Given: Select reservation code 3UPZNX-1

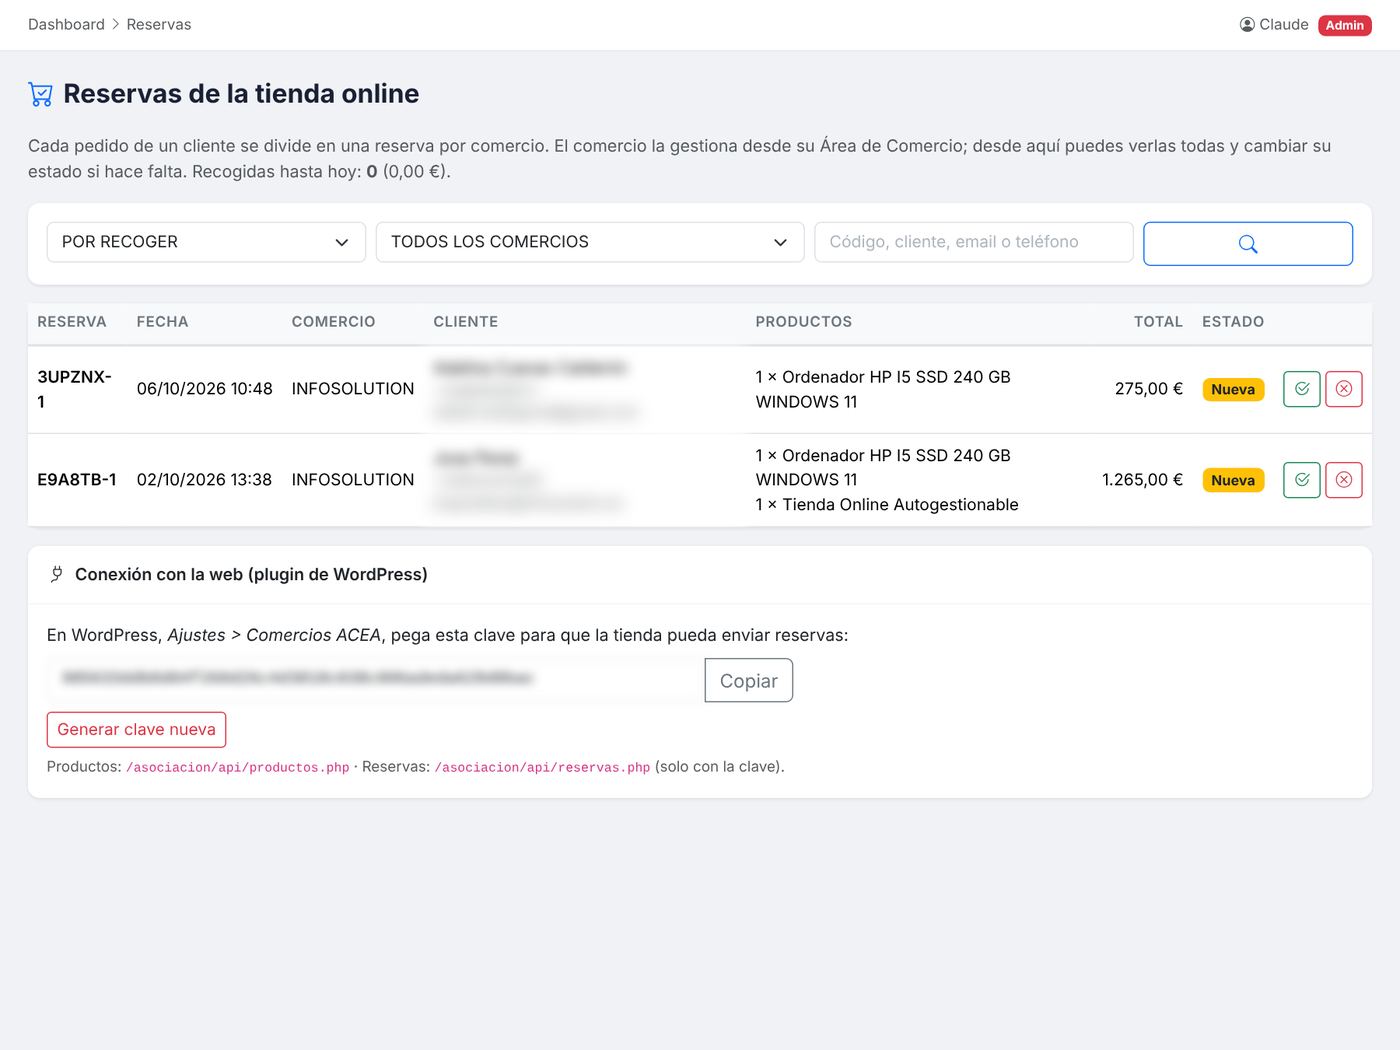Looking at the screenshot, I should [75, 389].
